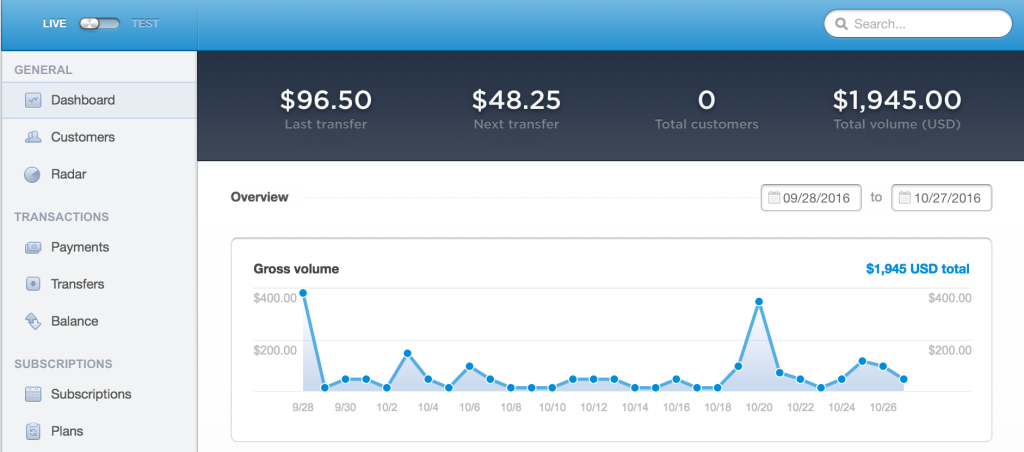Click the Transfers icon in sidebar
Viewport: 1024px width, 452px height.
33,284
